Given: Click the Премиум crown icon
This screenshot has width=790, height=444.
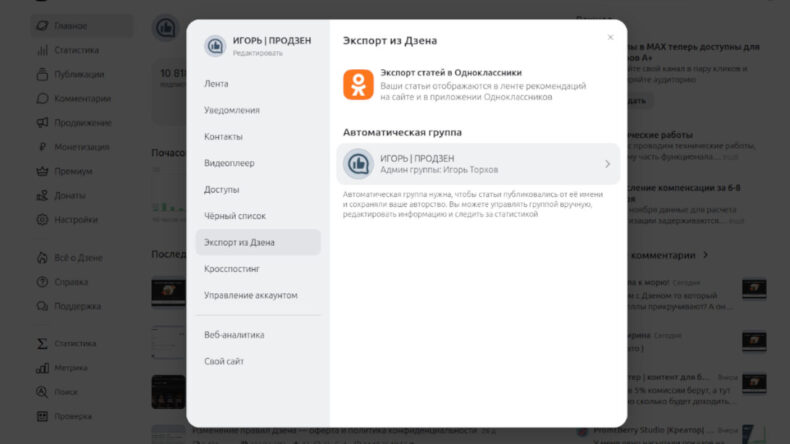Looking at the screenshot, I should coord(42,171).
